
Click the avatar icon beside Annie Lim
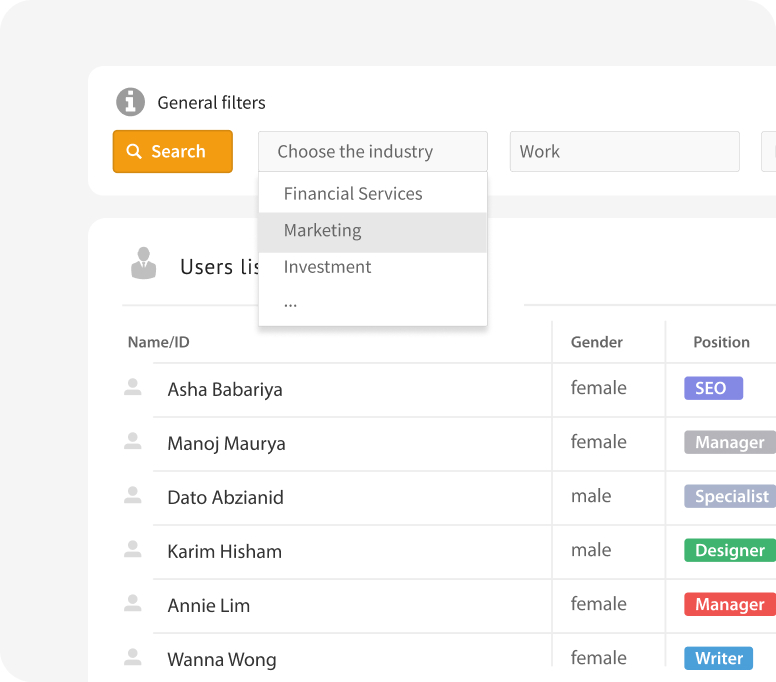132,603
